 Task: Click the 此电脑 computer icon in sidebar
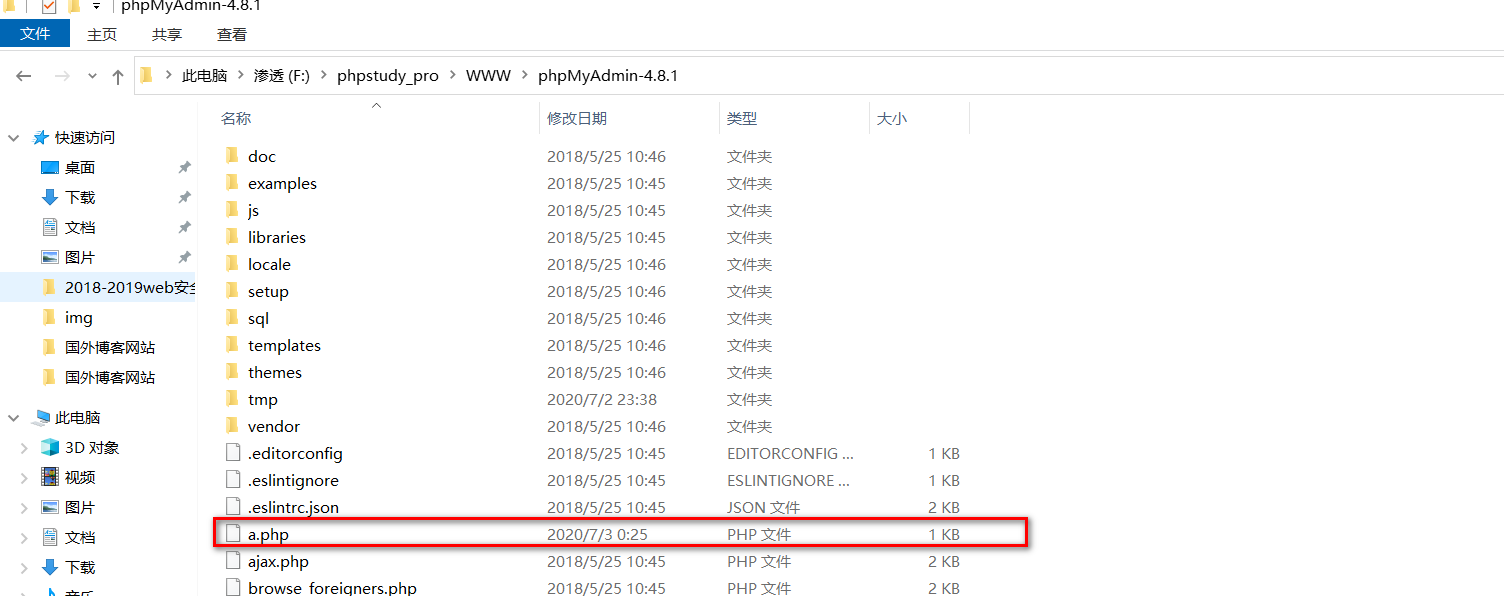(x=42, y=417)
